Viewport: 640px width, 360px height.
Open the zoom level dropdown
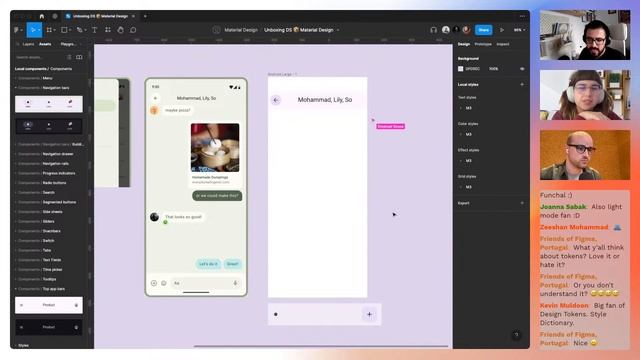click(519, 30)
